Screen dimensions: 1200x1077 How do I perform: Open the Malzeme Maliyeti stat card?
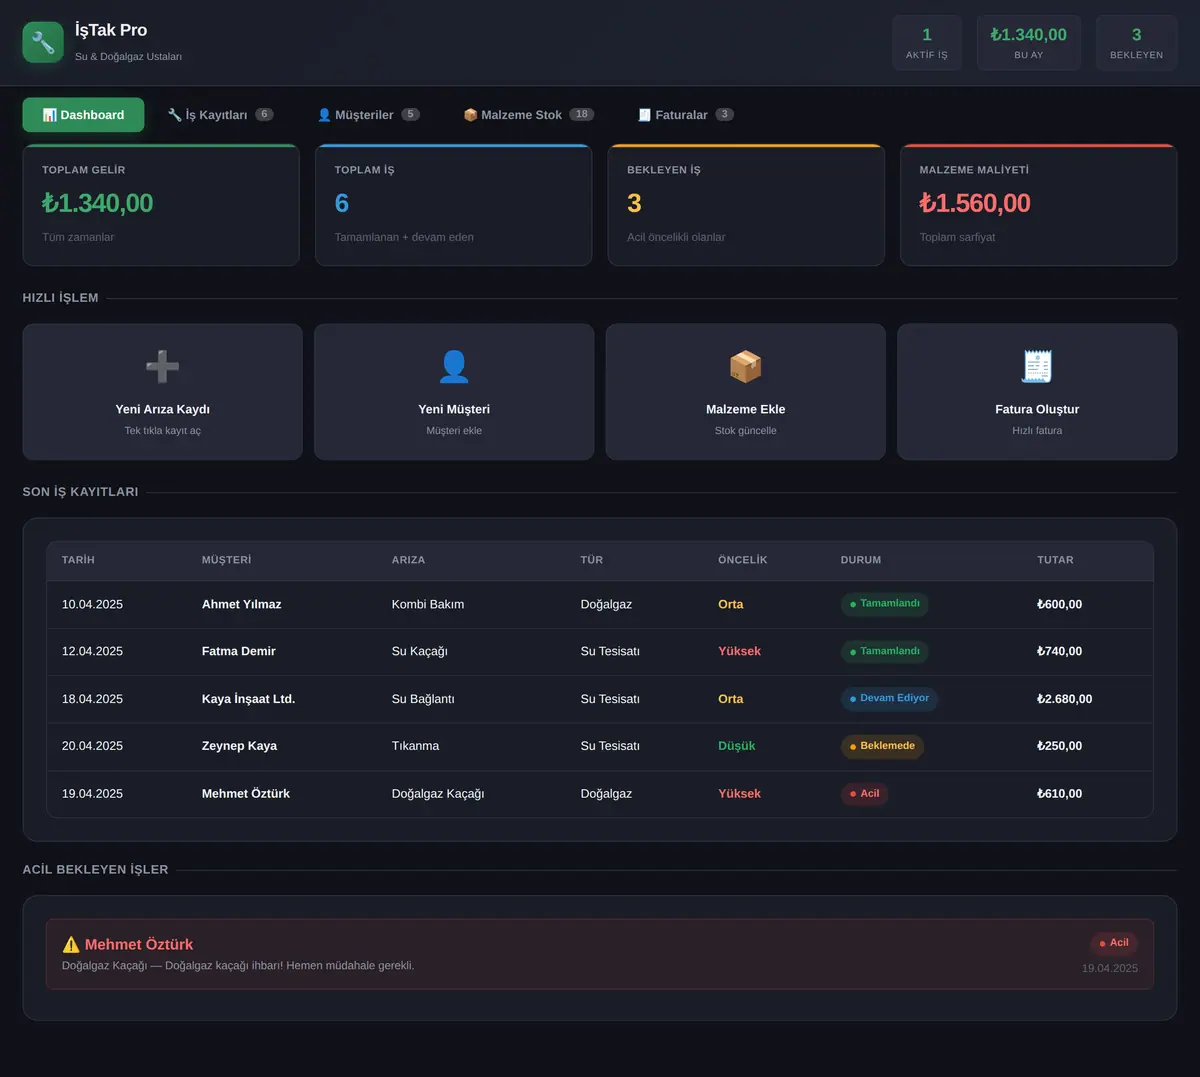coord(1039,205)
